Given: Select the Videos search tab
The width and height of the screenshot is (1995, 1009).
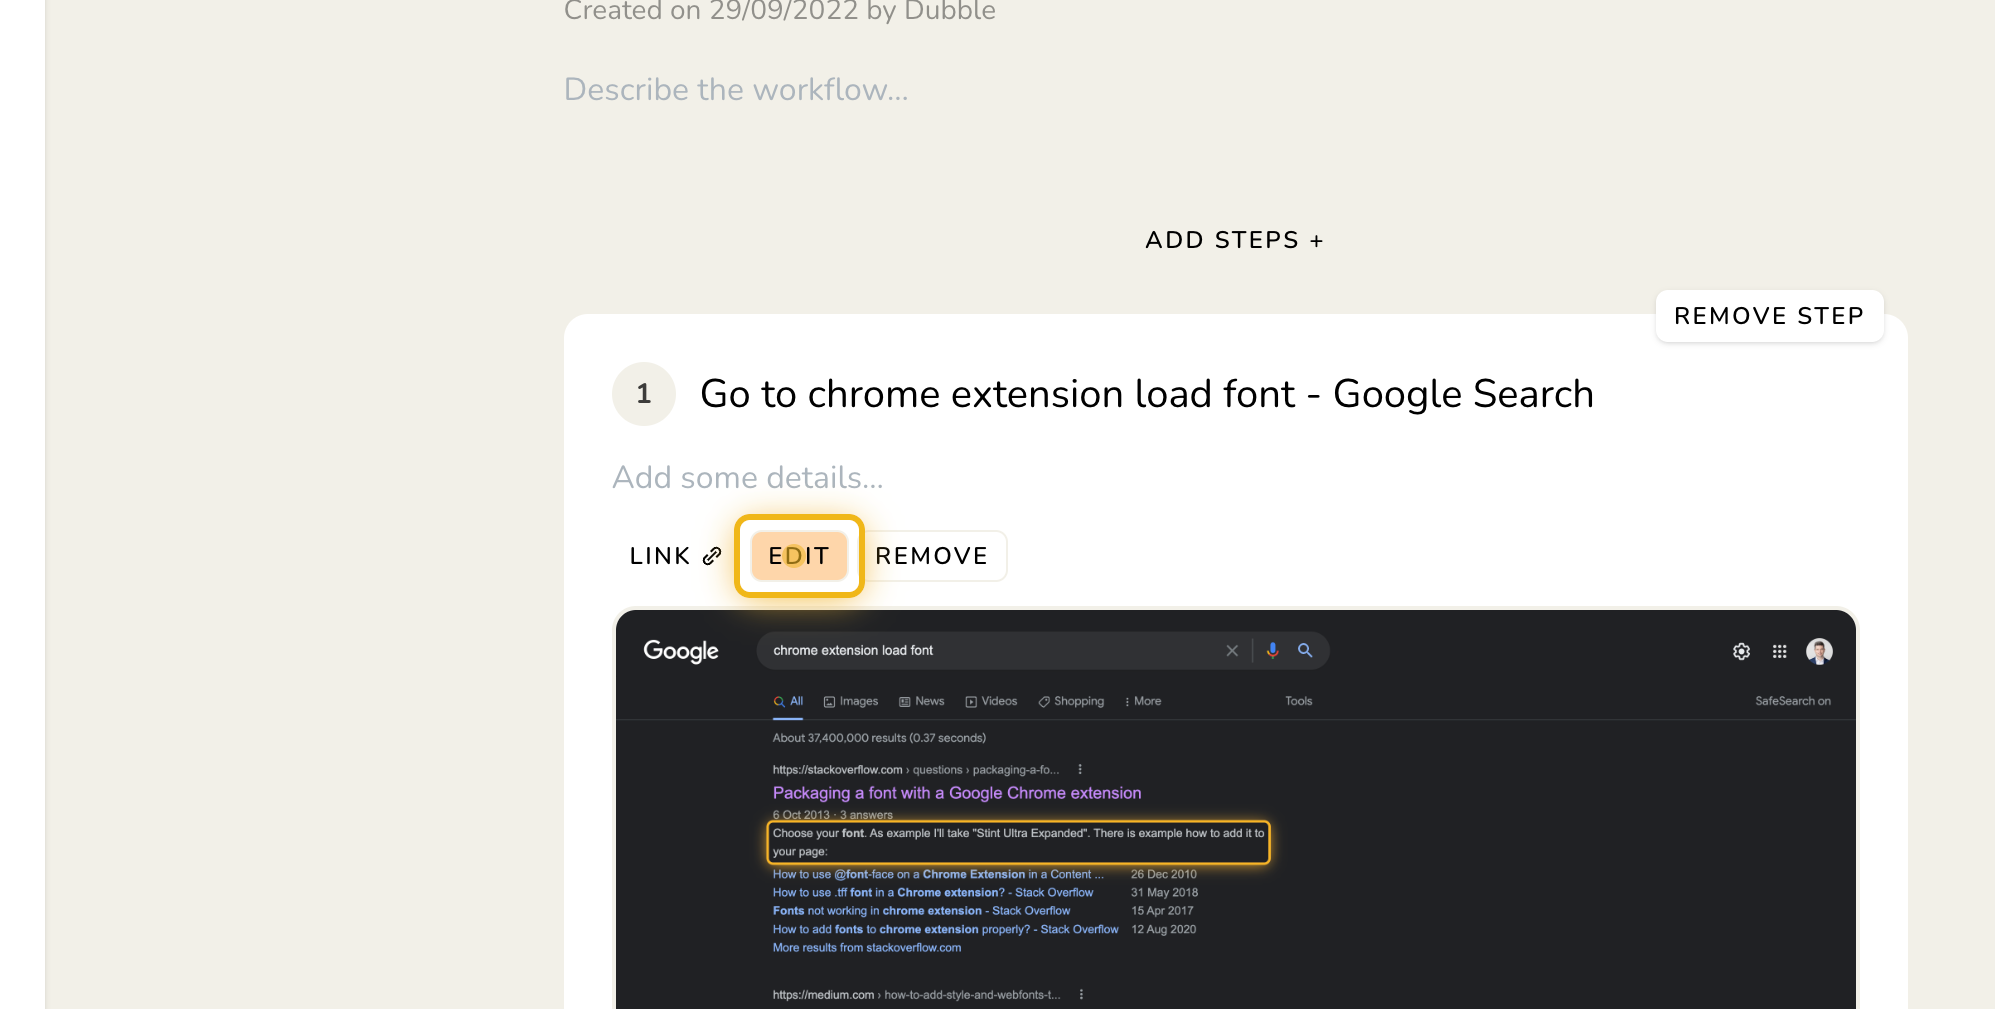Looking at the screenshot, I should click(991, 702).
